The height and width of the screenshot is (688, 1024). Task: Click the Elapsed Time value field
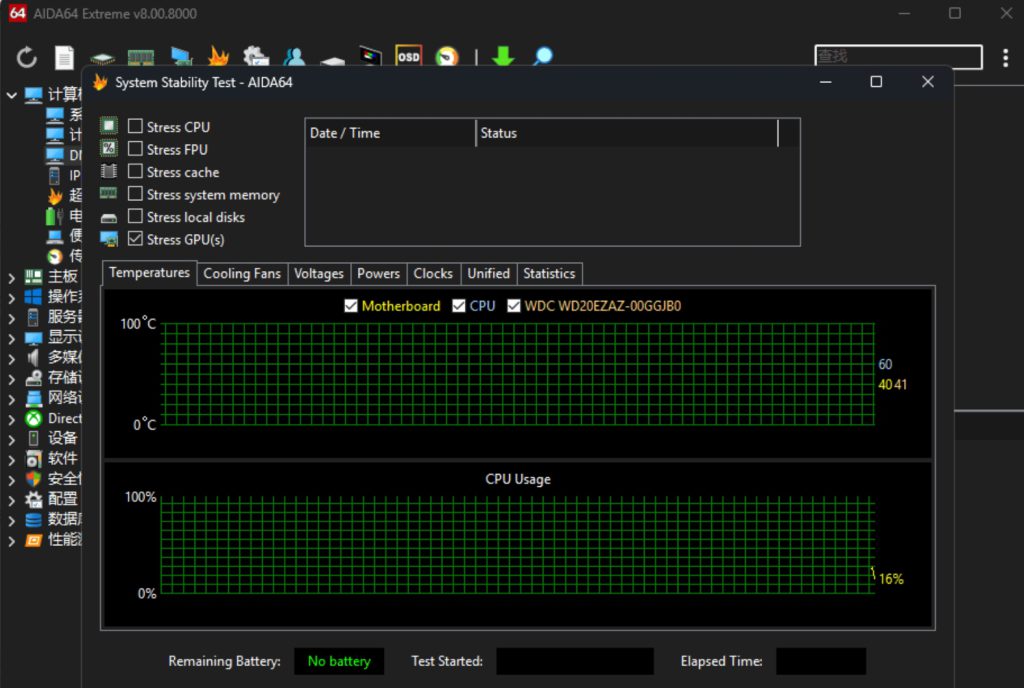(x=821, y=661)
